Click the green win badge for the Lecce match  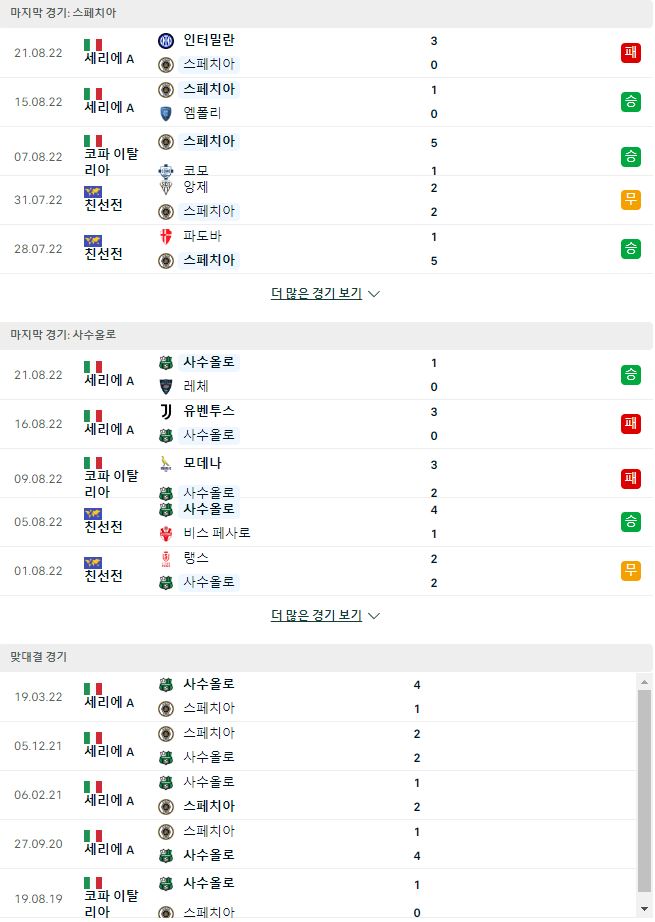click(630, 375)
